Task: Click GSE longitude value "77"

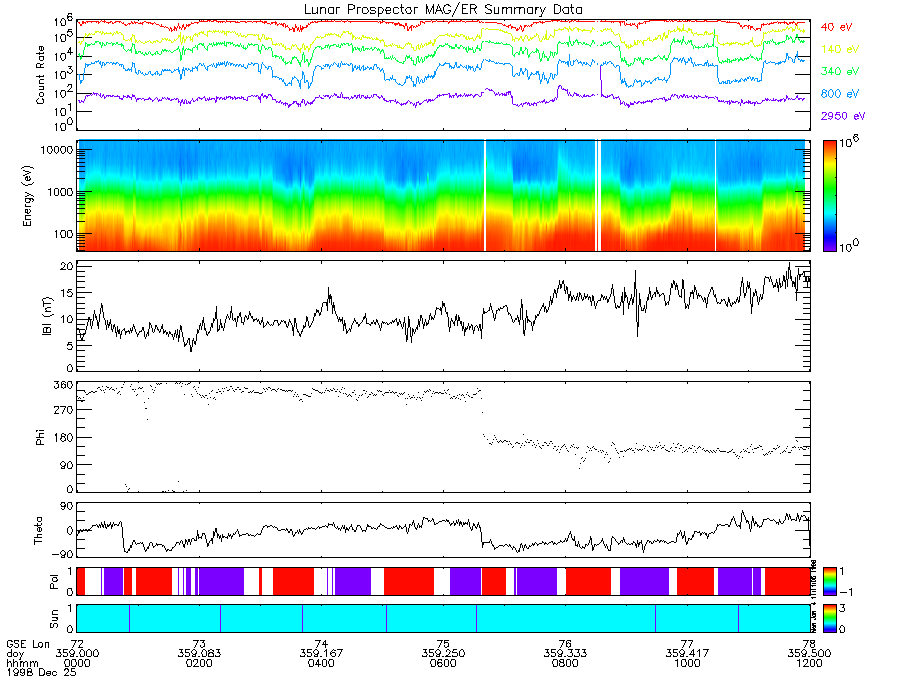Action: 687,644
